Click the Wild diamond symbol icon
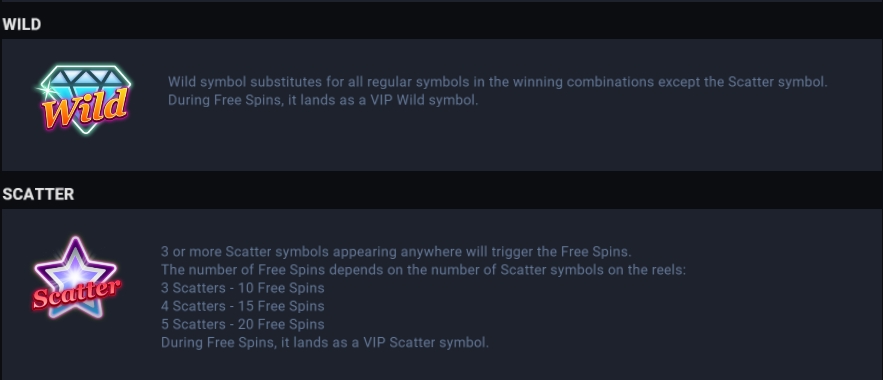 coord(84,100)
